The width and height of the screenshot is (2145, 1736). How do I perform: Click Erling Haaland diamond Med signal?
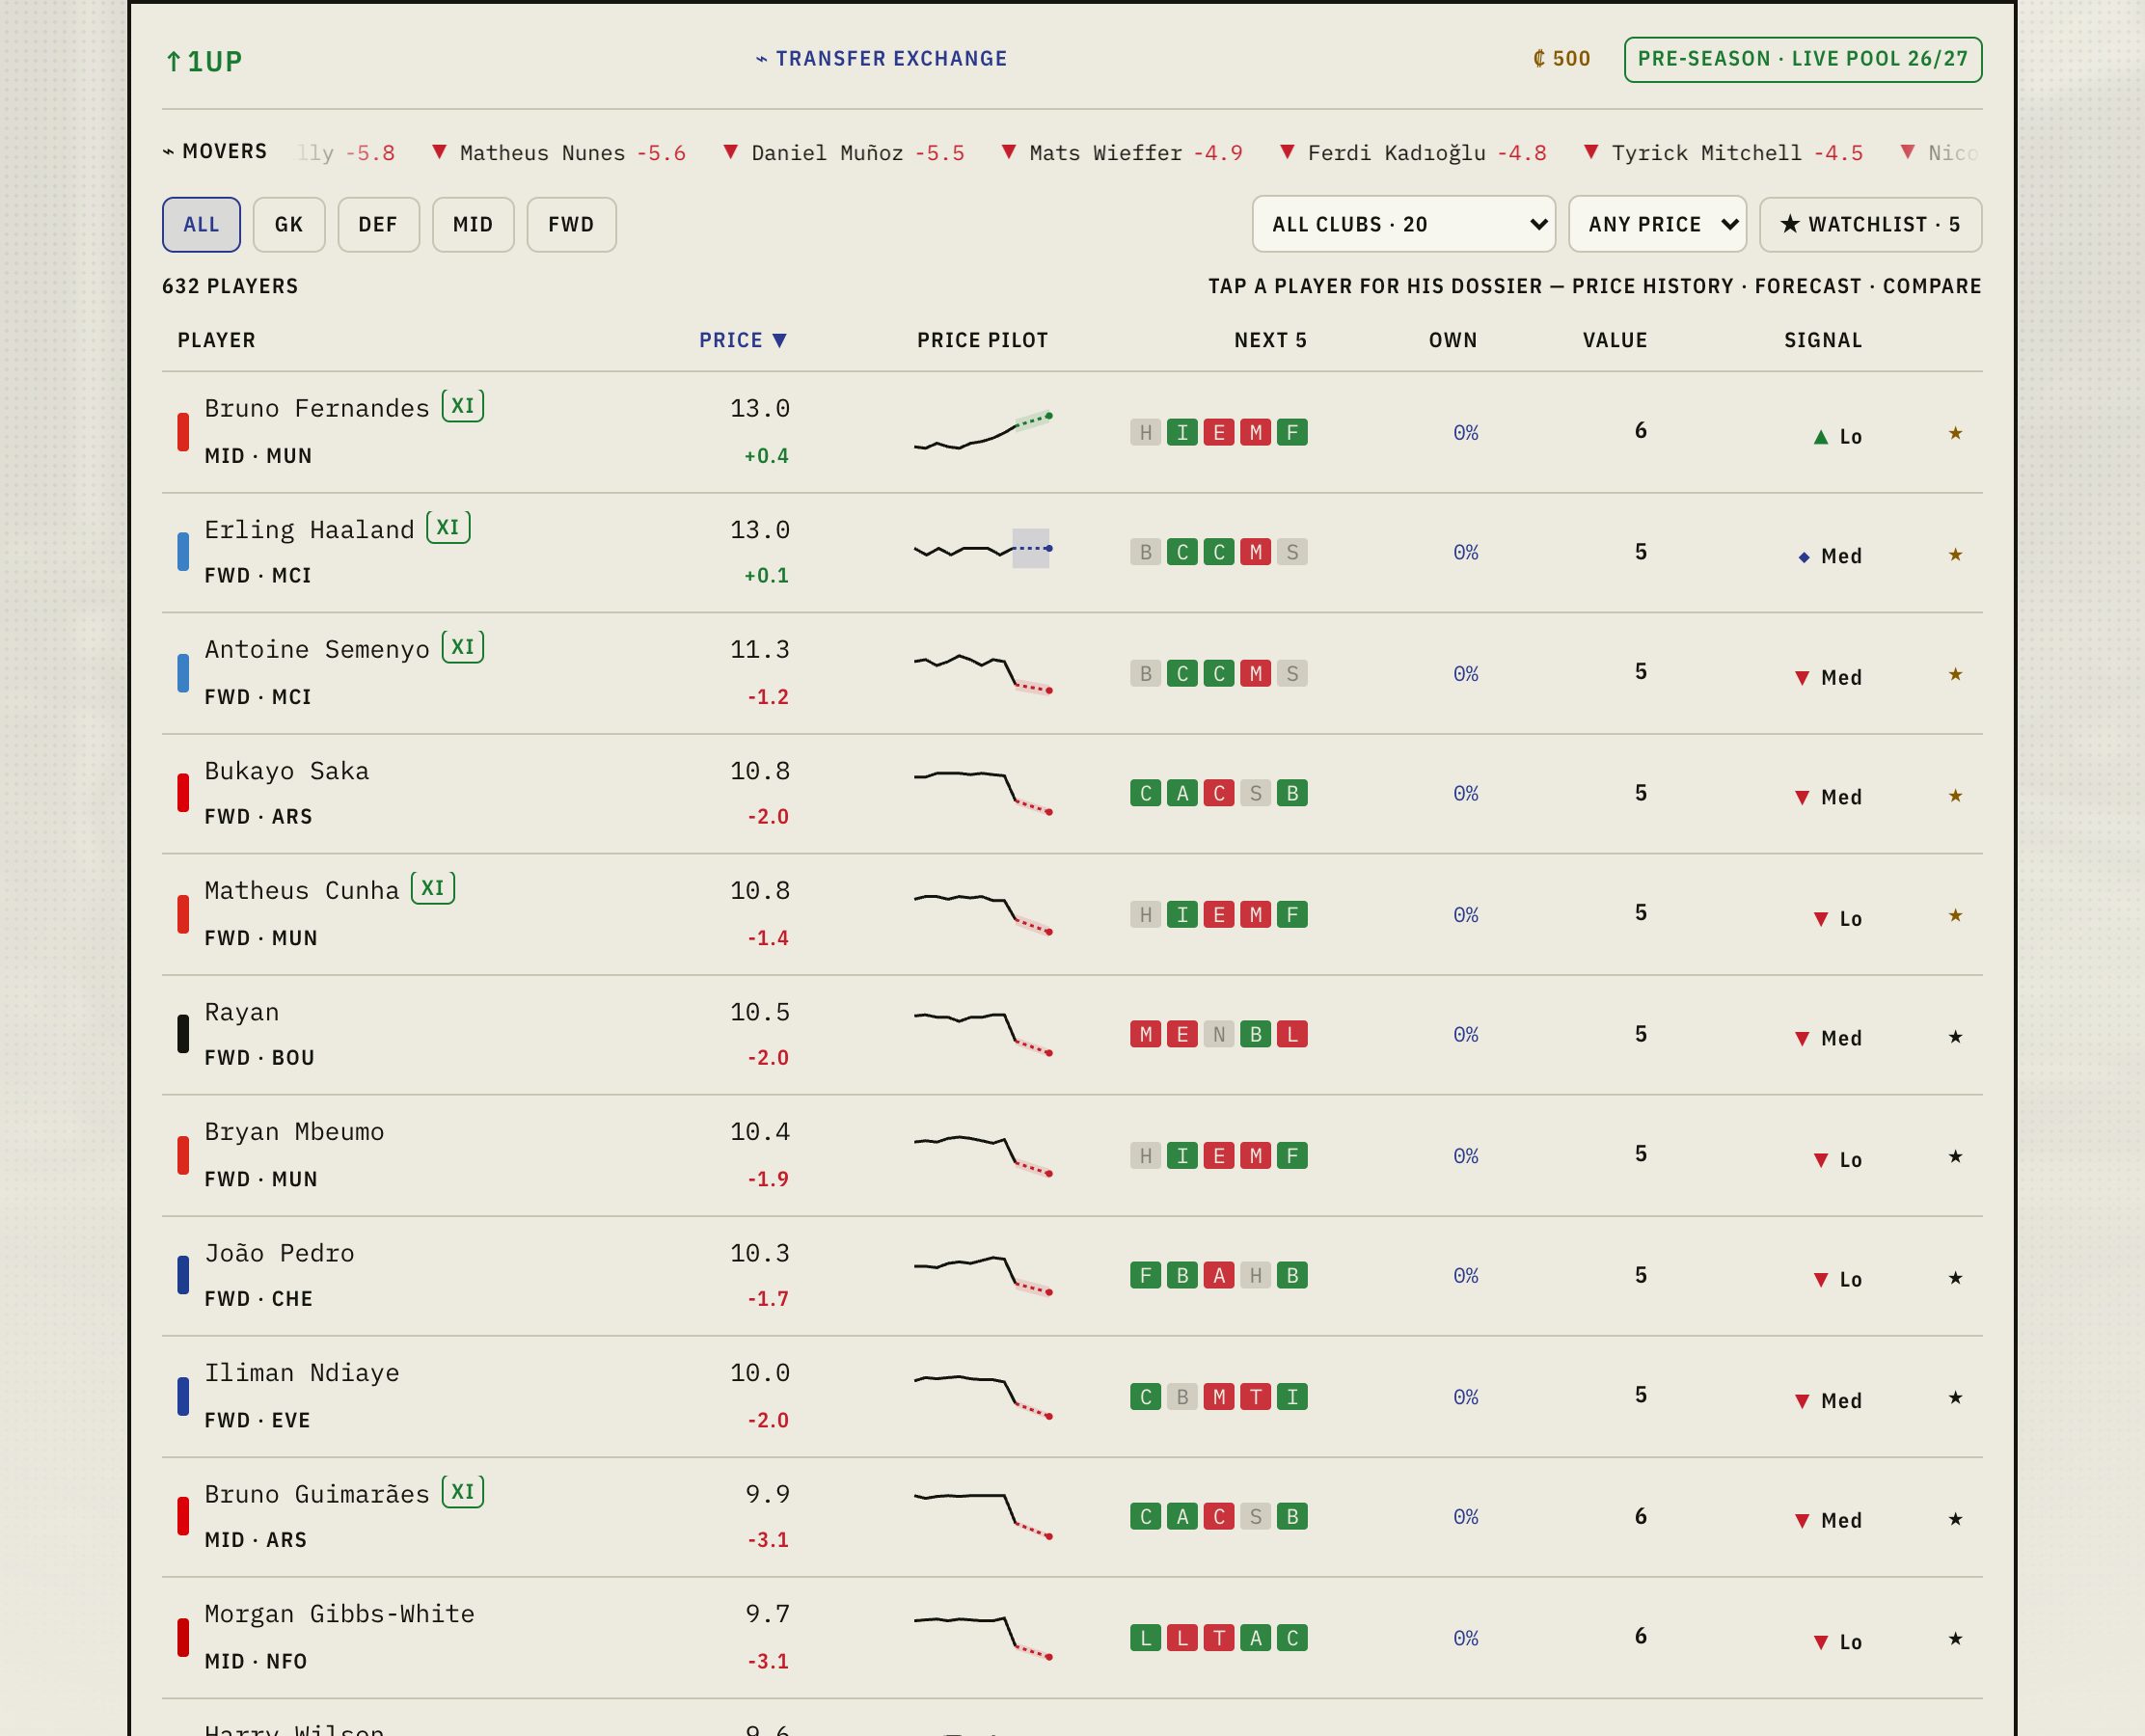point(1830,556)
